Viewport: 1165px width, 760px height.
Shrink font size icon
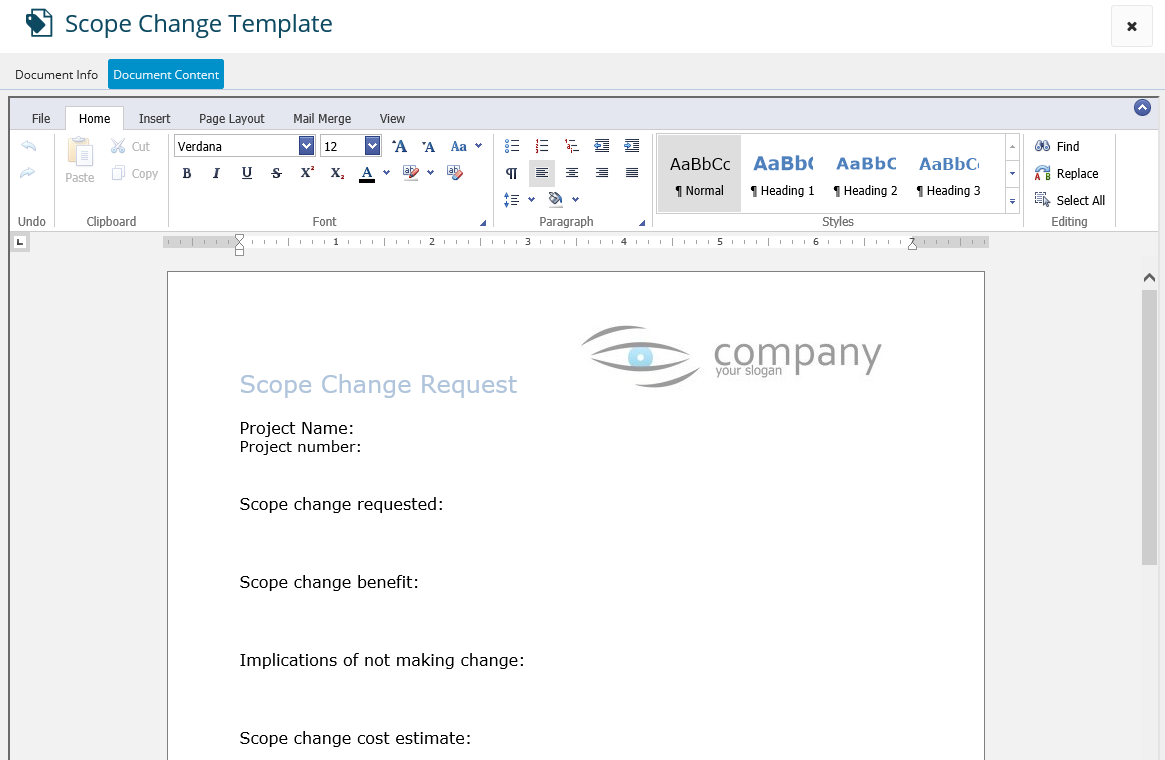click(429, 146)
